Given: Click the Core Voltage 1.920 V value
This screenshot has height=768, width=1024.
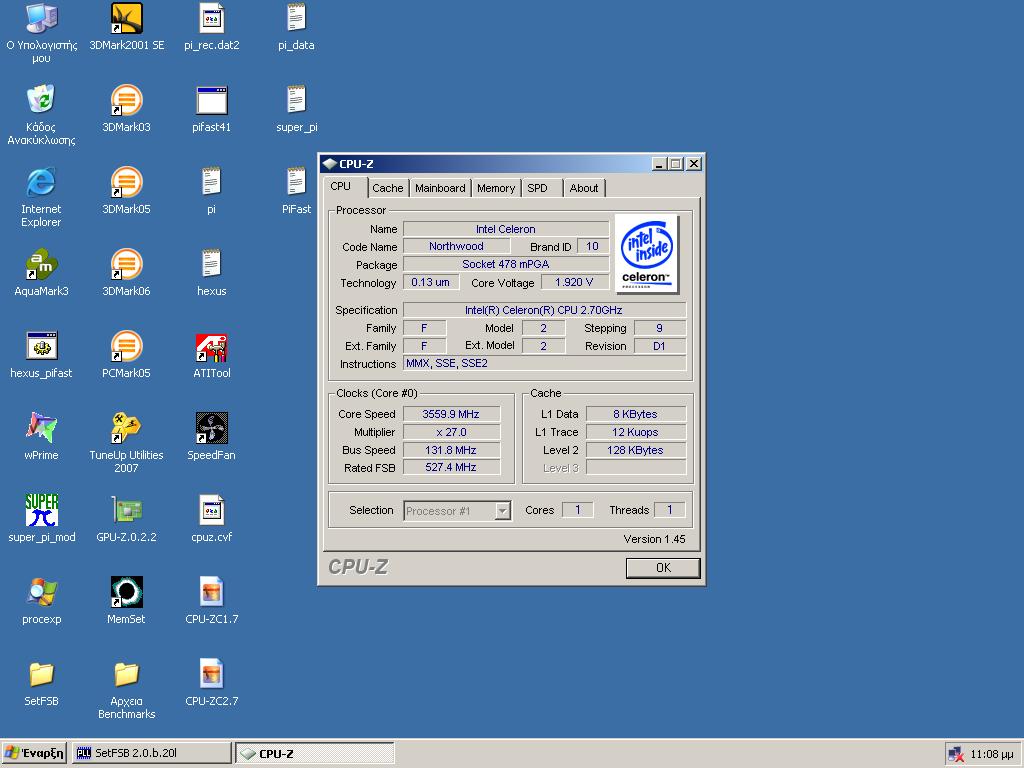Looking at the screenshot, I should (575, 282).
